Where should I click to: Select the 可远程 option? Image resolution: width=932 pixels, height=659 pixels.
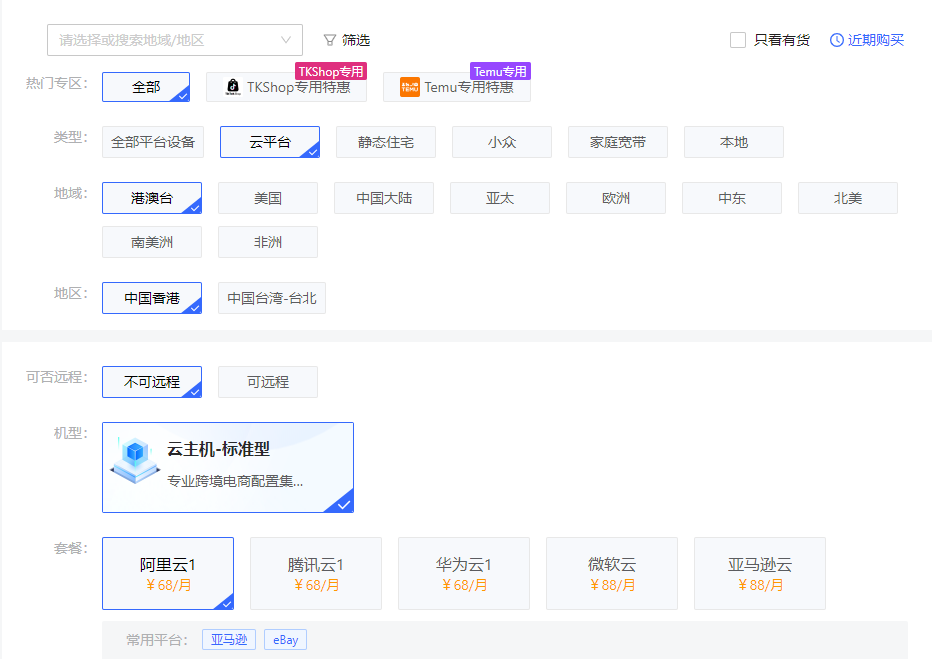pyautogui.click(x=268, y=382)
